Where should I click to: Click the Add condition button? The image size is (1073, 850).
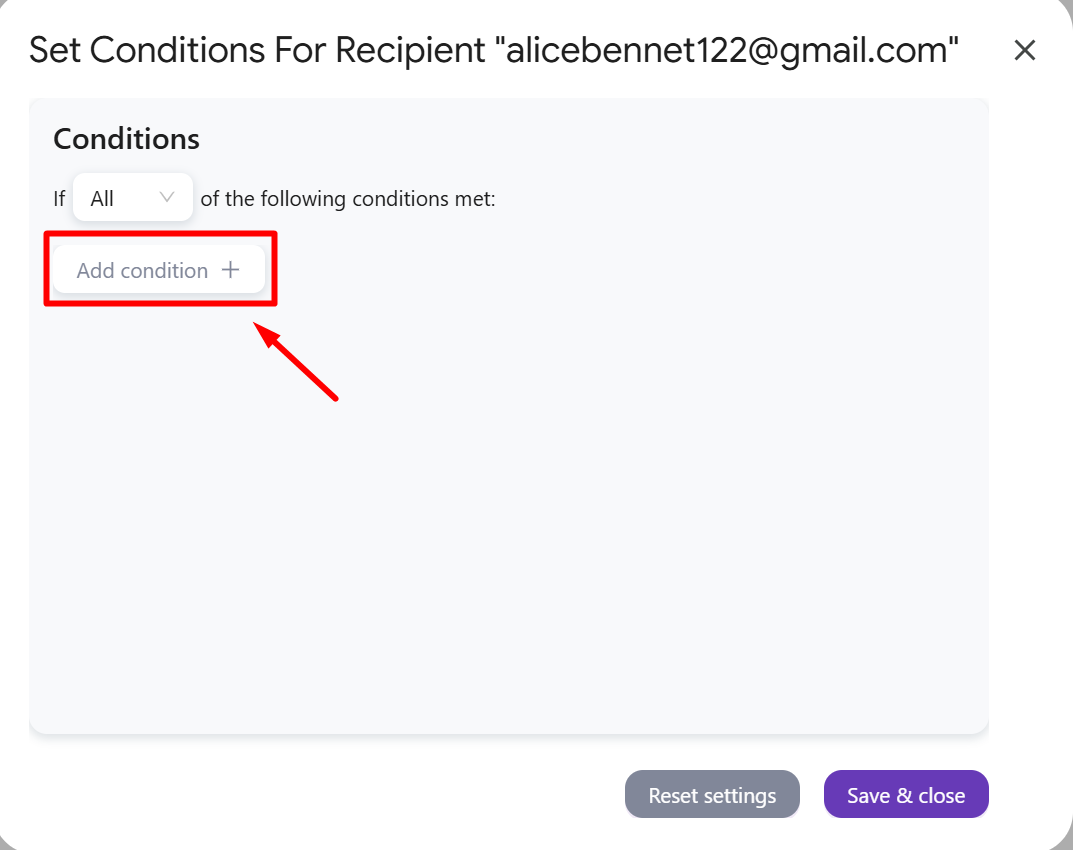[x=159, y=270]
